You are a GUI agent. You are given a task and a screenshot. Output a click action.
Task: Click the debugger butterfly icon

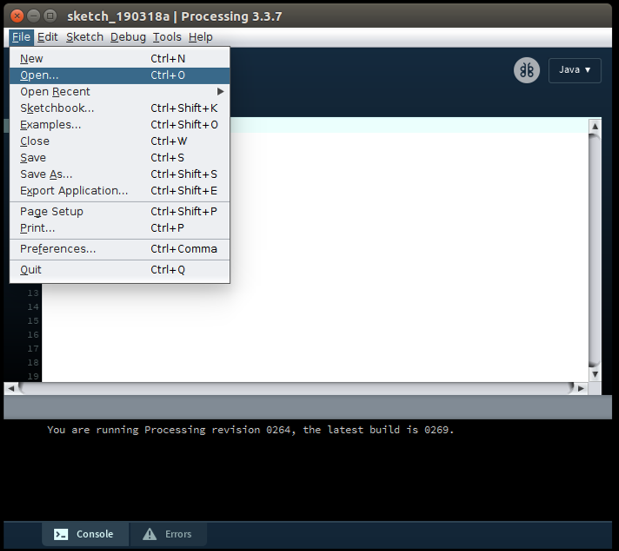tap(526, 70)
